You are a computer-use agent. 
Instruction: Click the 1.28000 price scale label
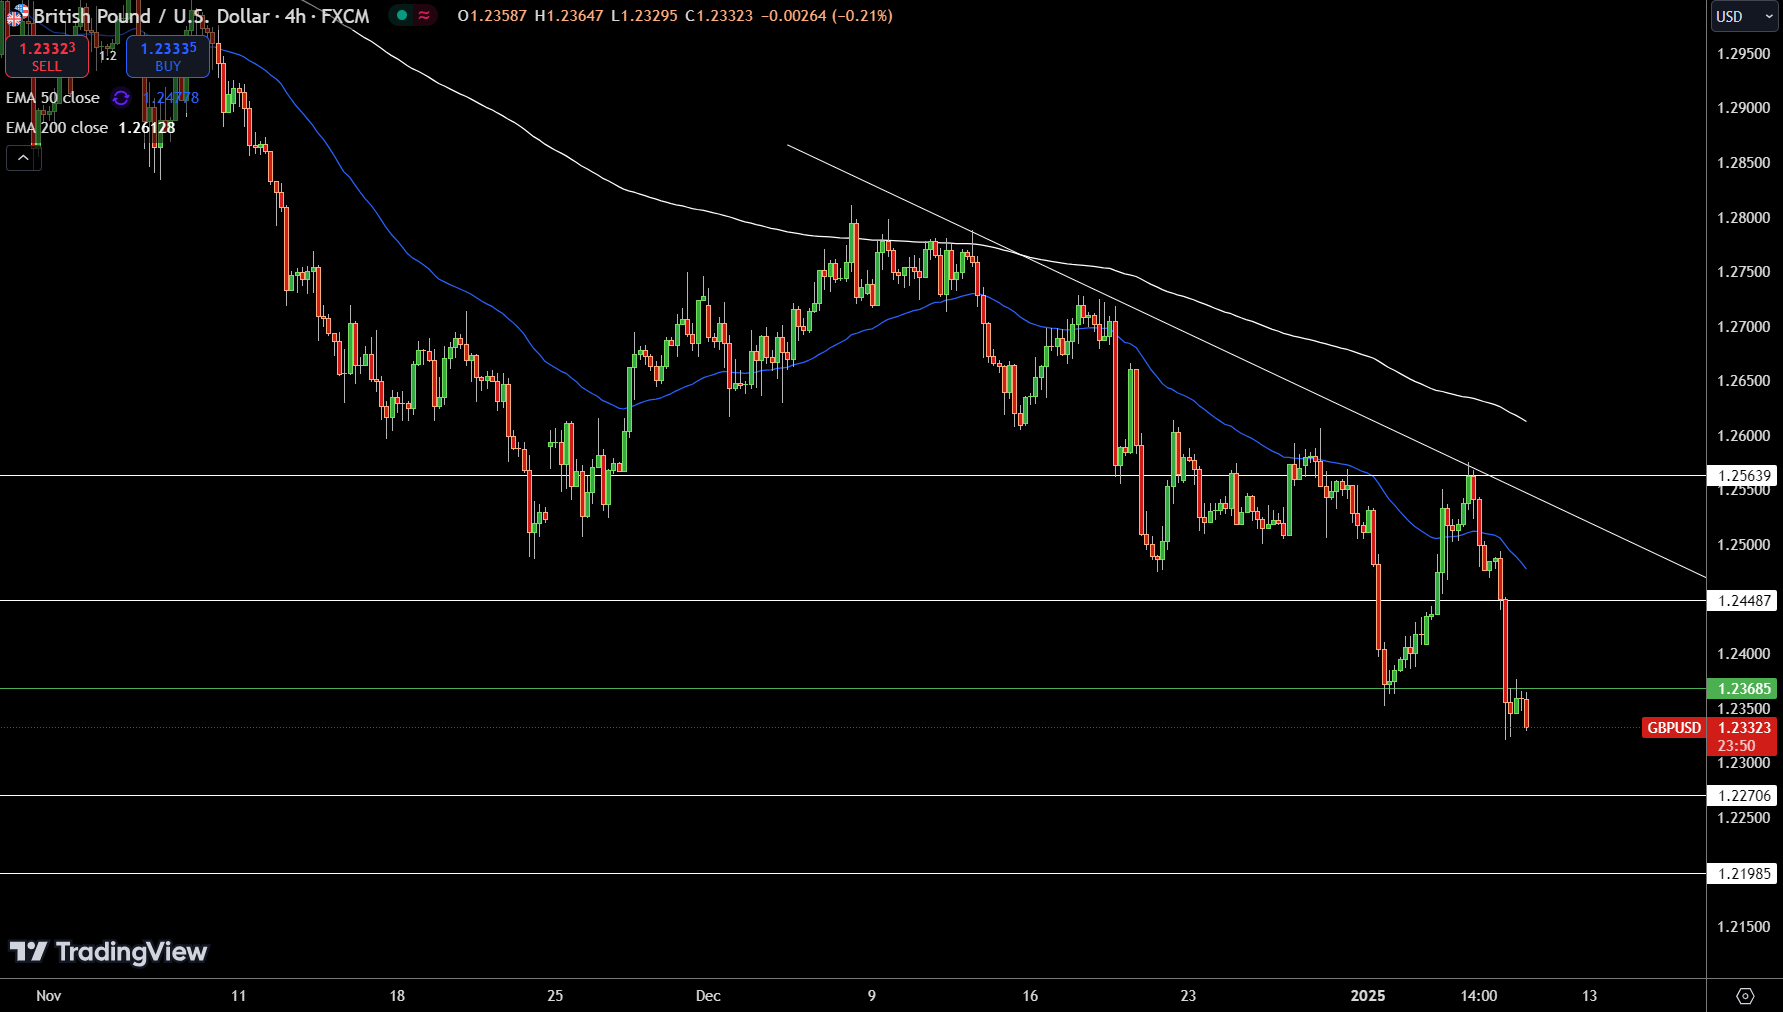click(x=1744, y=218)
